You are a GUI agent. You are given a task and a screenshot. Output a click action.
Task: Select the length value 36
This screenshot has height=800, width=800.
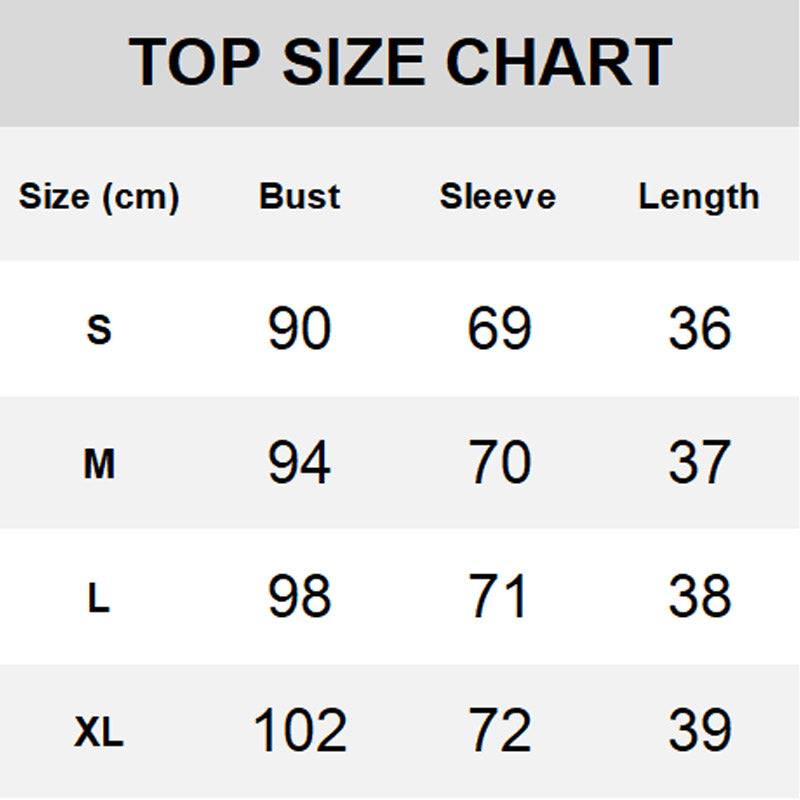pos(700,328)
